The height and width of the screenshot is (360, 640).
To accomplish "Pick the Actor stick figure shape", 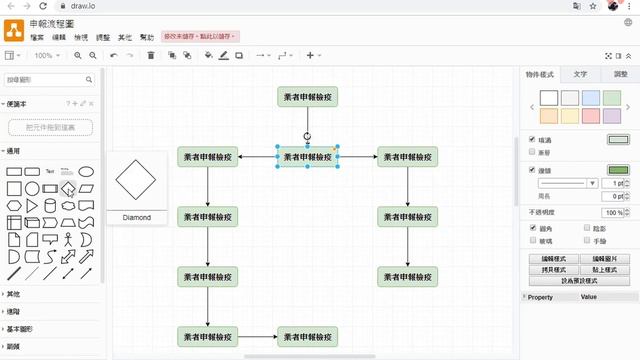I will [68, 240].
